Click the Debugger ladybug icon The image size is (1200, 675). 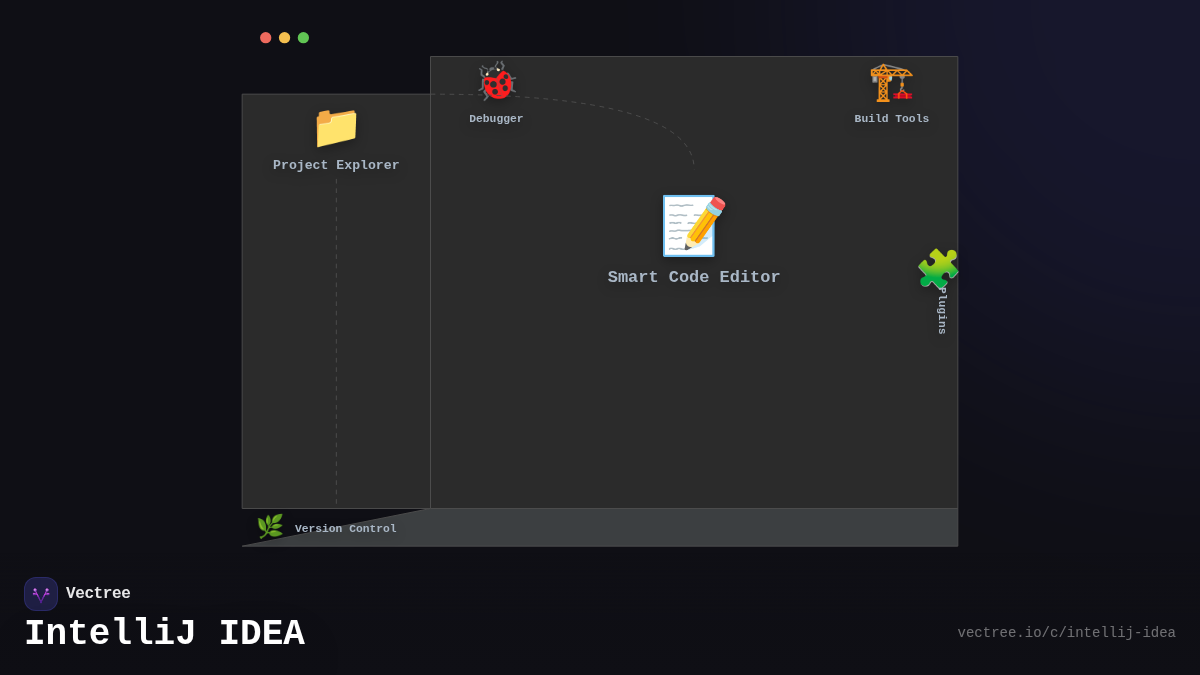click(x=496, y=82)
